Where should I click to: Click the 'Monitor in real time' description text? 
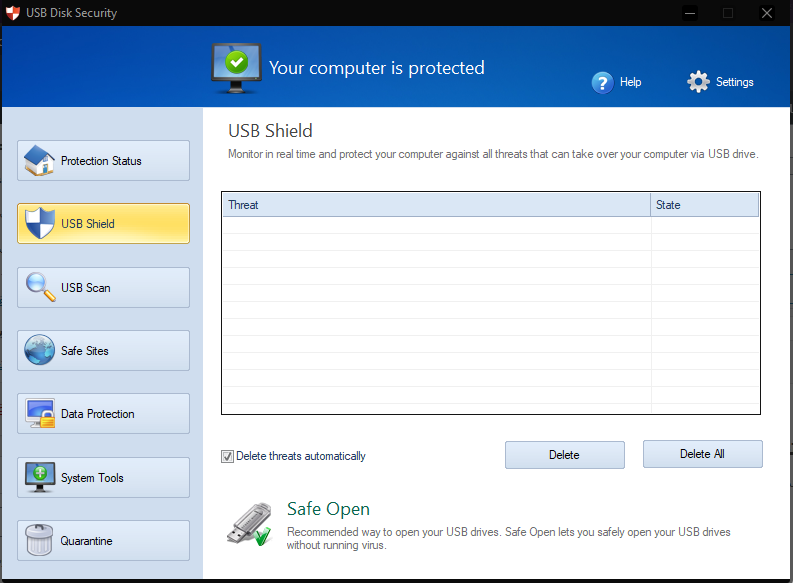(493, 154)
